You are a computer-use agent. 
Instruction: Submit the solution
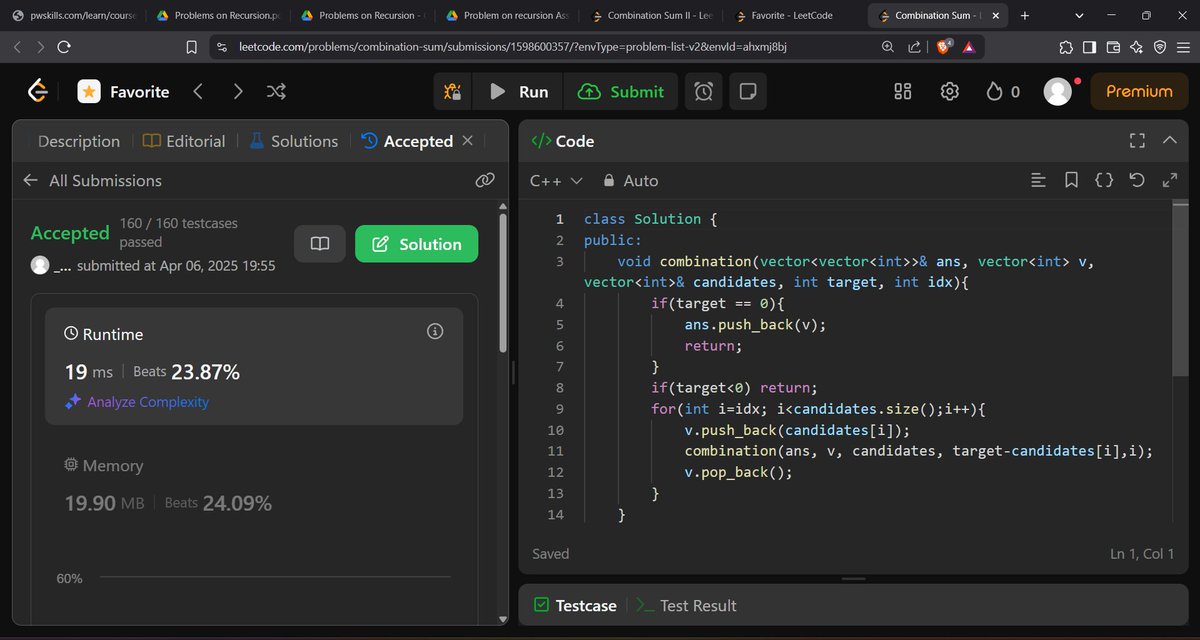tap(621, 92)
